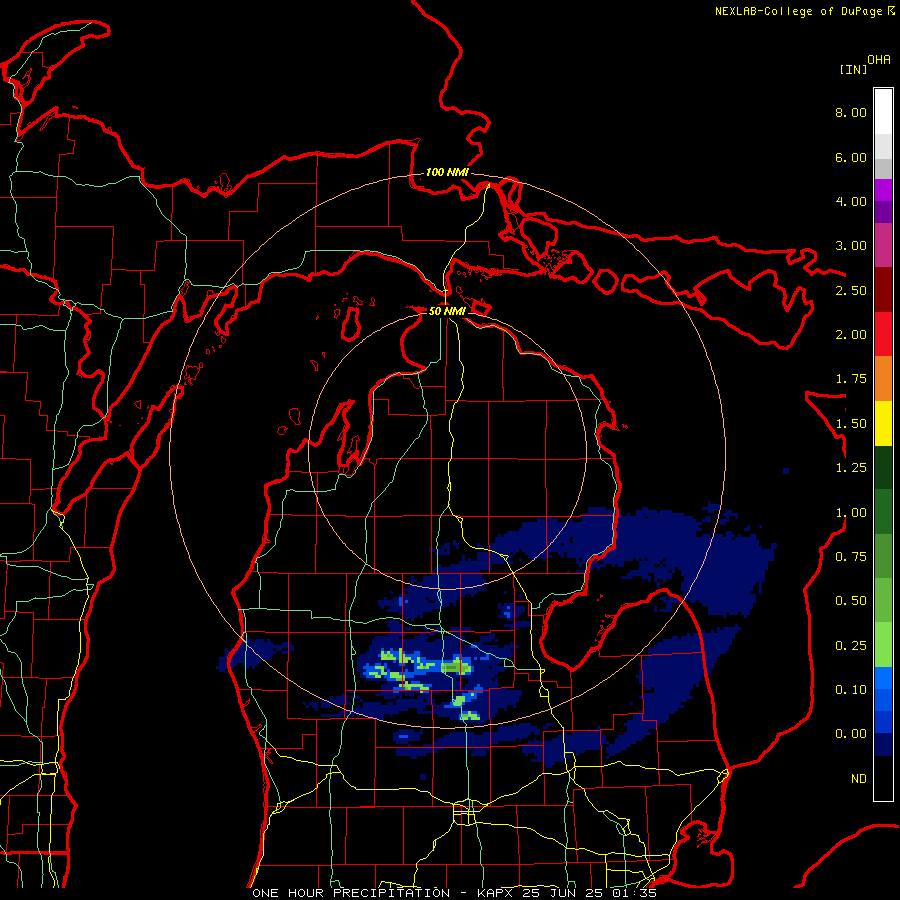Click the 0.75 legend value
Screen dimensions: 900x900
851,557
